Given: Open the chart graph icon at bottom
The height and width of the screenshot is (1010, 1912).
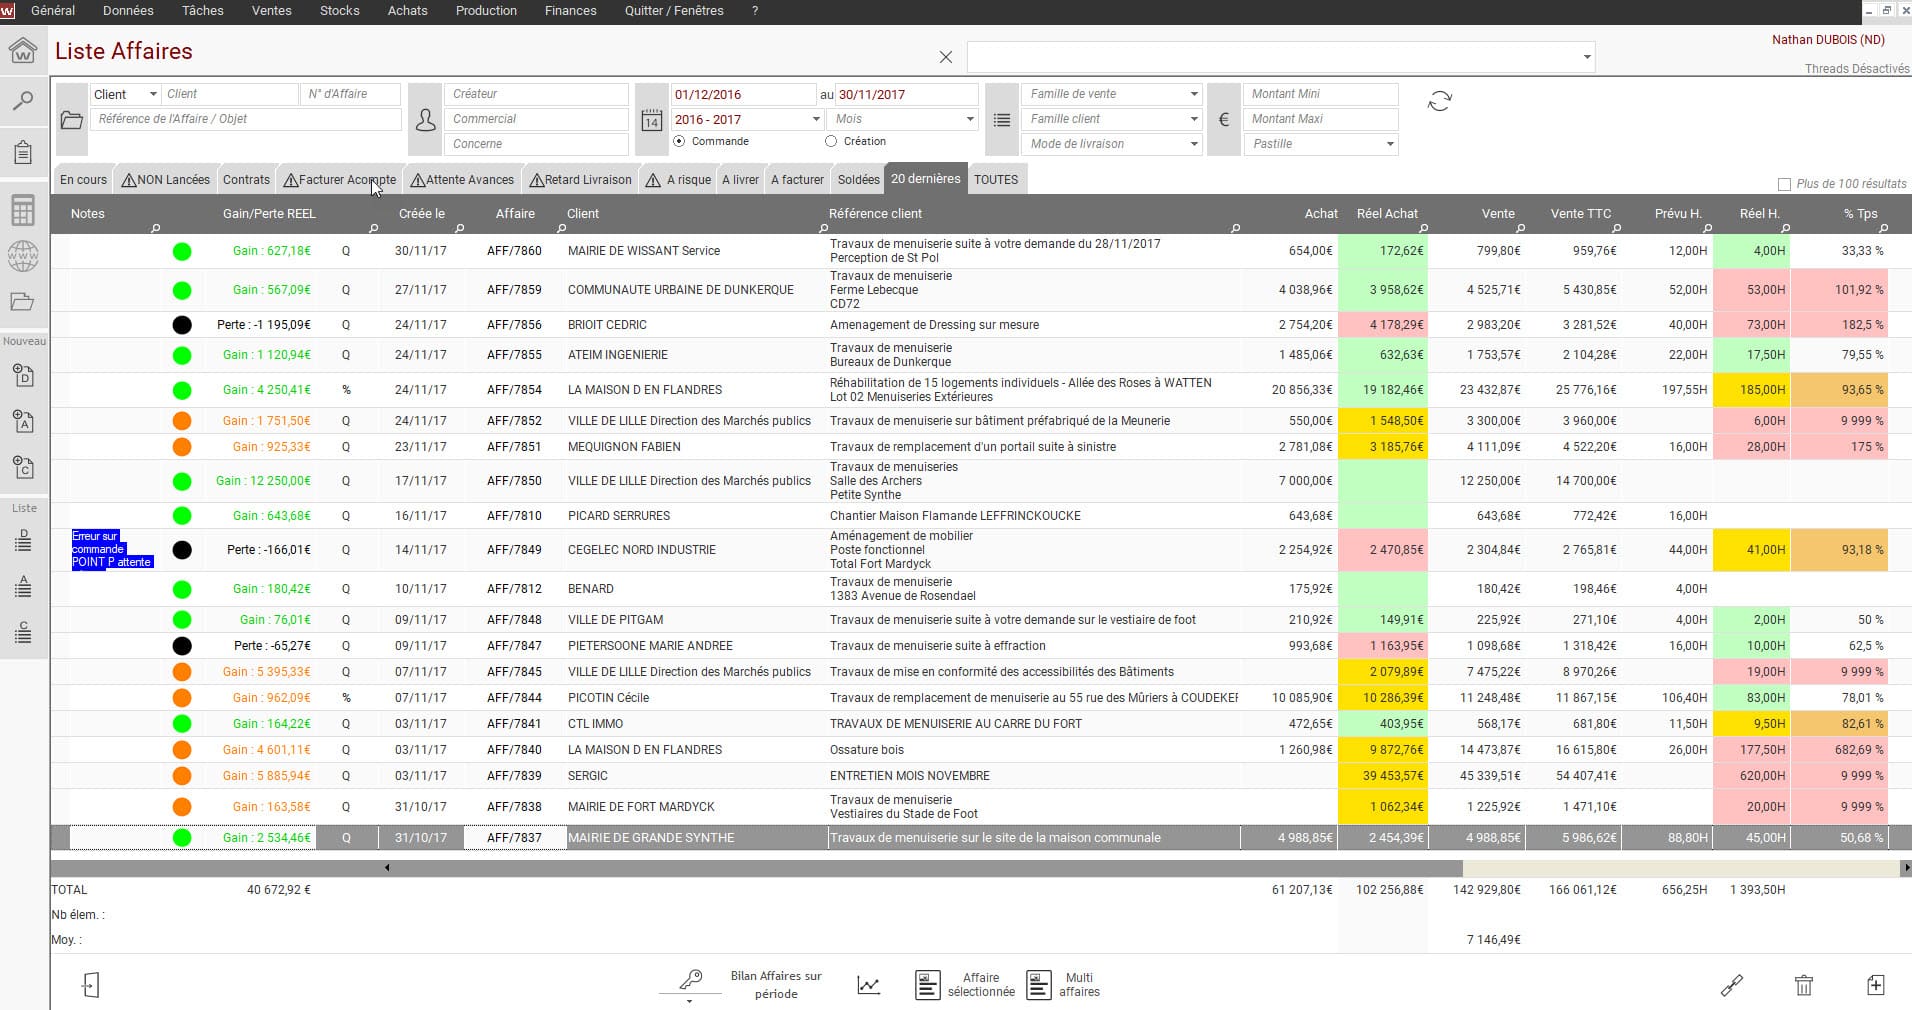Looking at the screenshot, I should coord(869,986).
